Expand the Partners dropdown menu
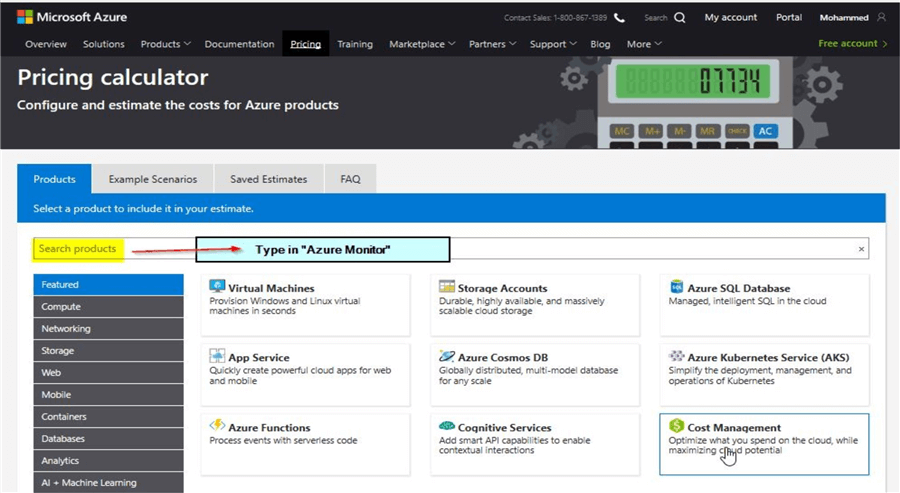The width and height of the screenshot is (900, 493). pyautogui.click(x=492, y=44)
